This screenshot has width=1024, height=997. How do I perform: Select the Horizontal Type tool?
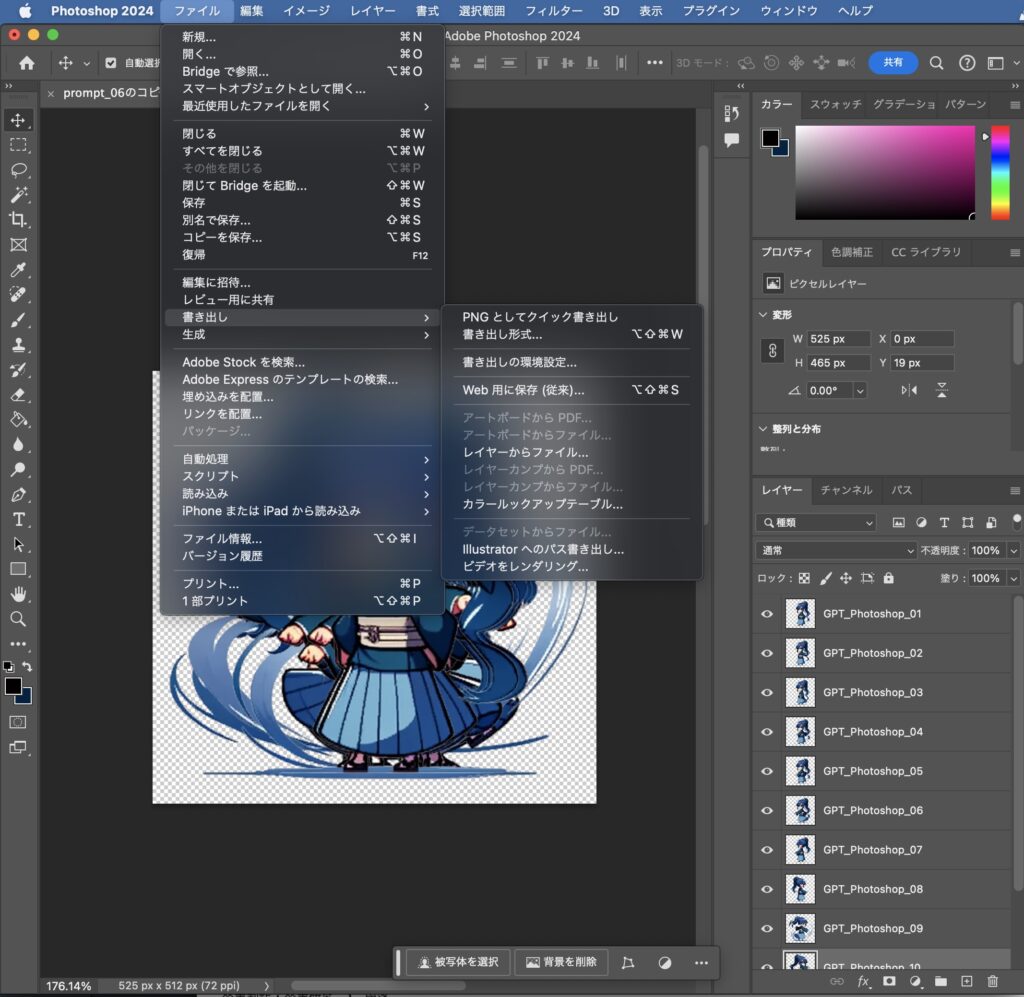click(18, 520)
